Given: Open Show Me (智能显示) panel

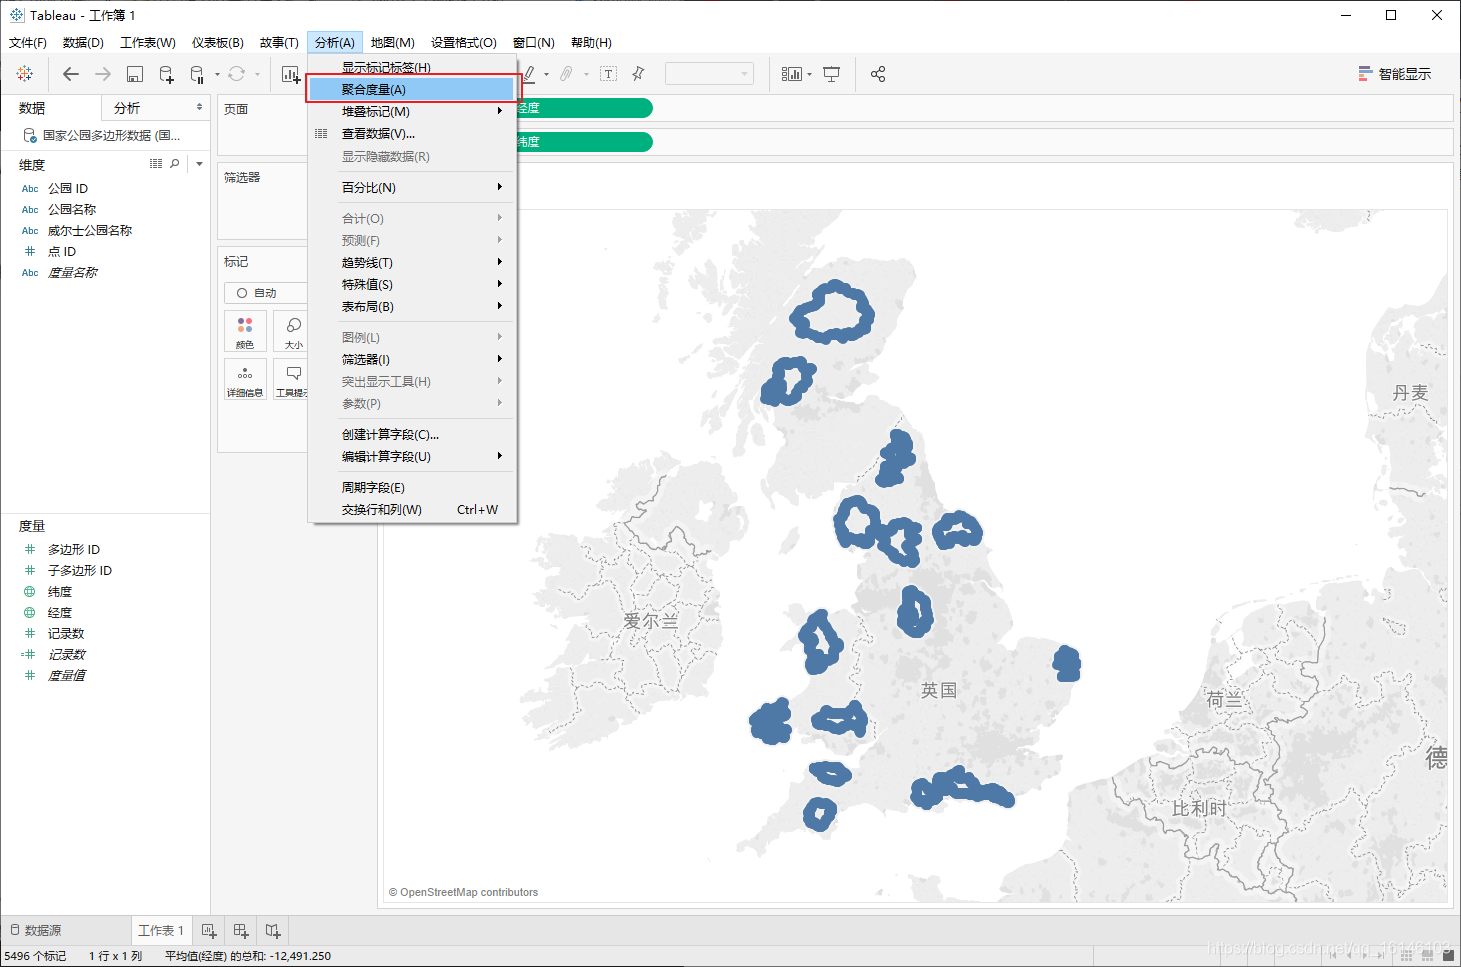Looking at the screenshot, I should (x=1394, y=74).
